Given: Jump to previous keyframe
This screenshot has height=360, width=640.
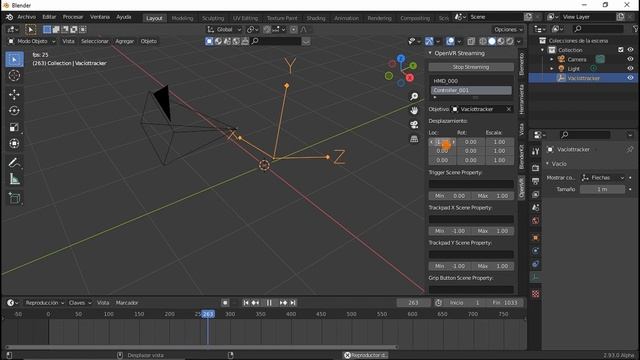Looking at the screenshot, I should pyautogui.click(x=256, y=303).
